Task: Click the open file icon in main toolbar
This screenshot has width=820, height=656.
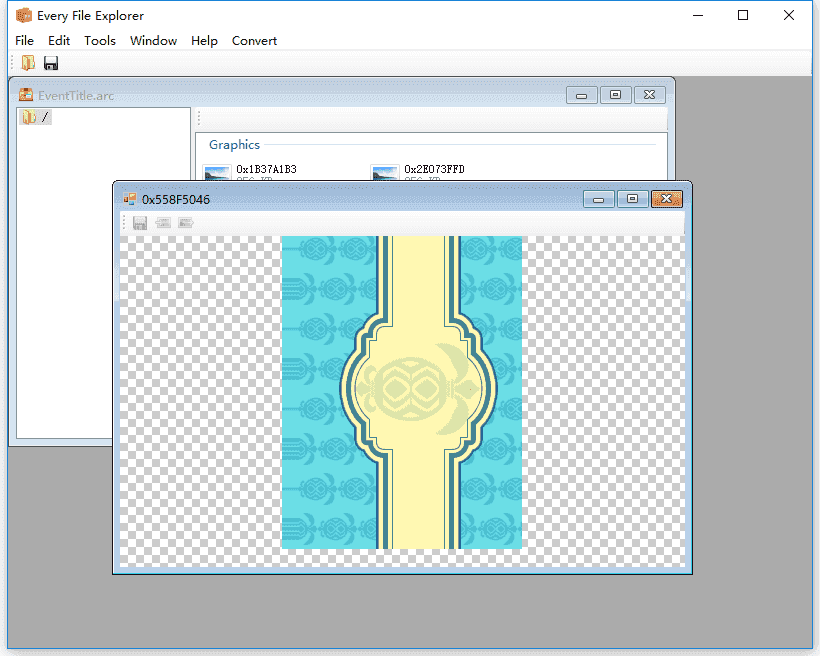Action: [28, 63]
